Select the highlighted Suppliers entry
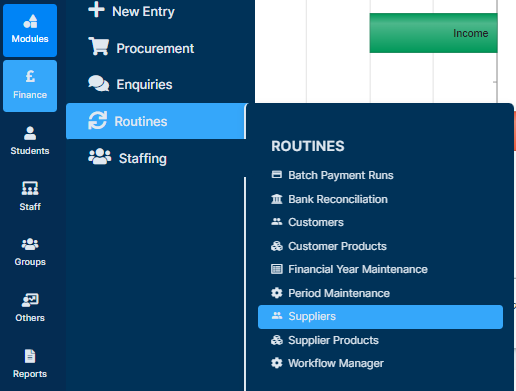This screenshot has width=516, height=391. click(x=380, y=317)
